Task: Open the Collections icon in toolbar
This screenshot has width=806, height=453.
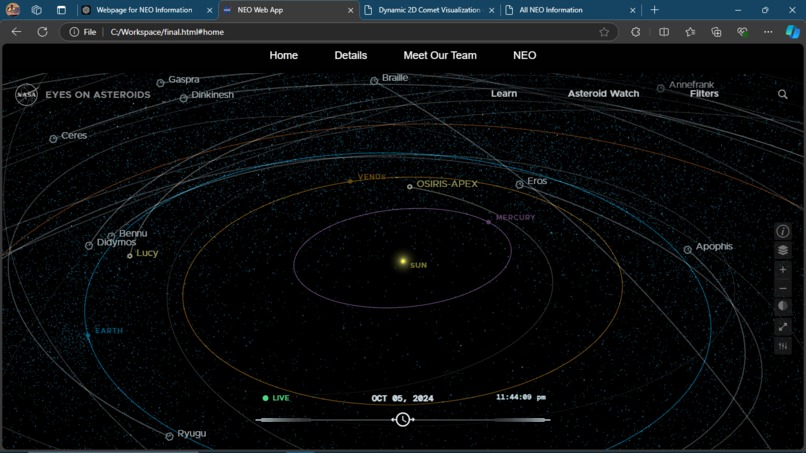Action: tap(717, 32)
